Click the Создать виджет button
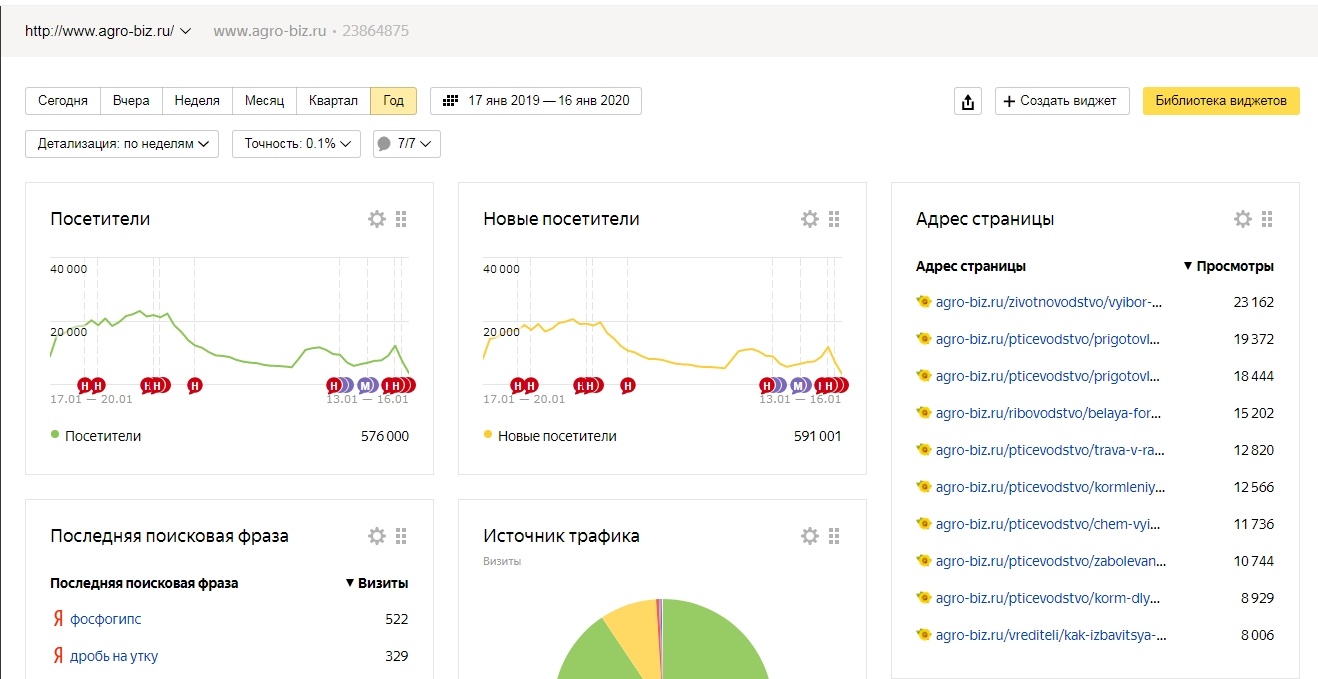The width and height of the screenshot is (1318, 679). [1062, 101]
